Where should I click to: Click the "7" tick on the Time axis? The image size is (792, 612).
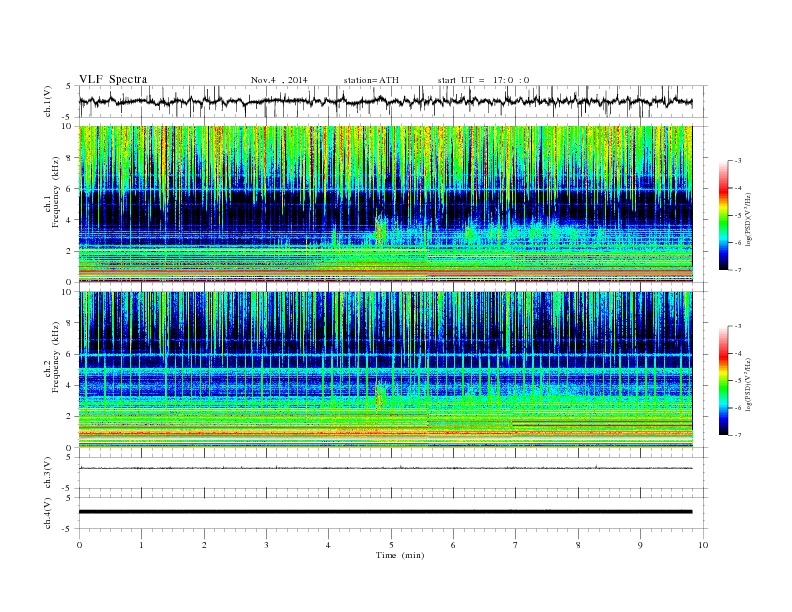(515, 545)
